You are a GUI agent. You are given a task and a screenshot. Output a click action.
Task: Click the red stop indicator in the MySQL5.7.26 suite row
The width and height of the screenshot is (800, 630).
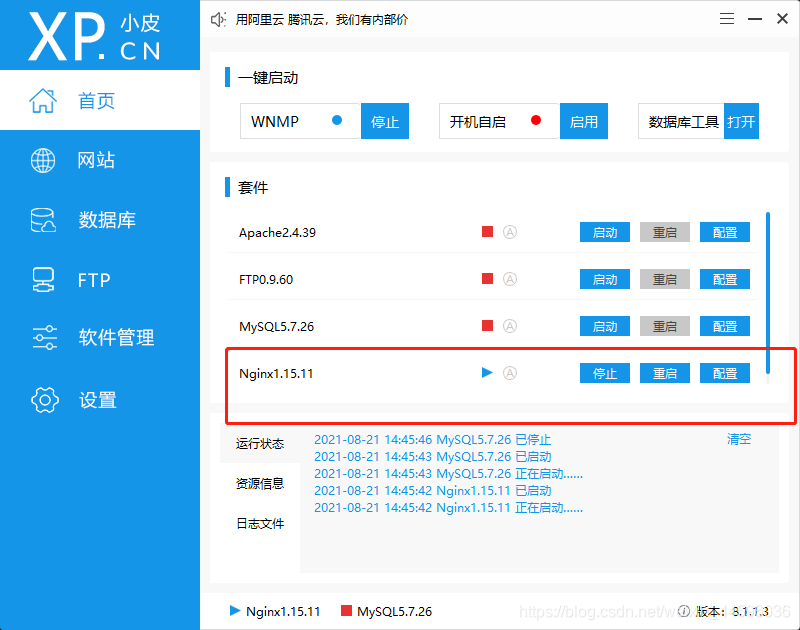487,325
